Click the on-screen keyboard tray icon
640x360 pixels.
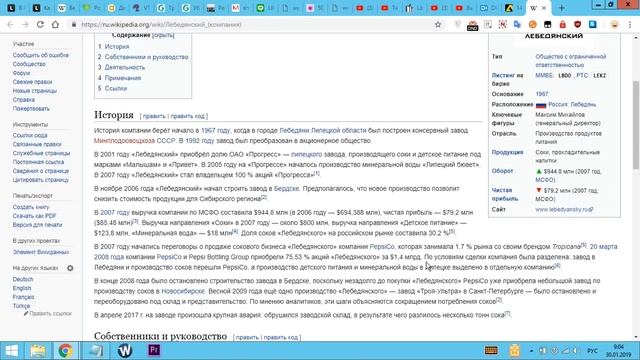(x=491, y=350)
